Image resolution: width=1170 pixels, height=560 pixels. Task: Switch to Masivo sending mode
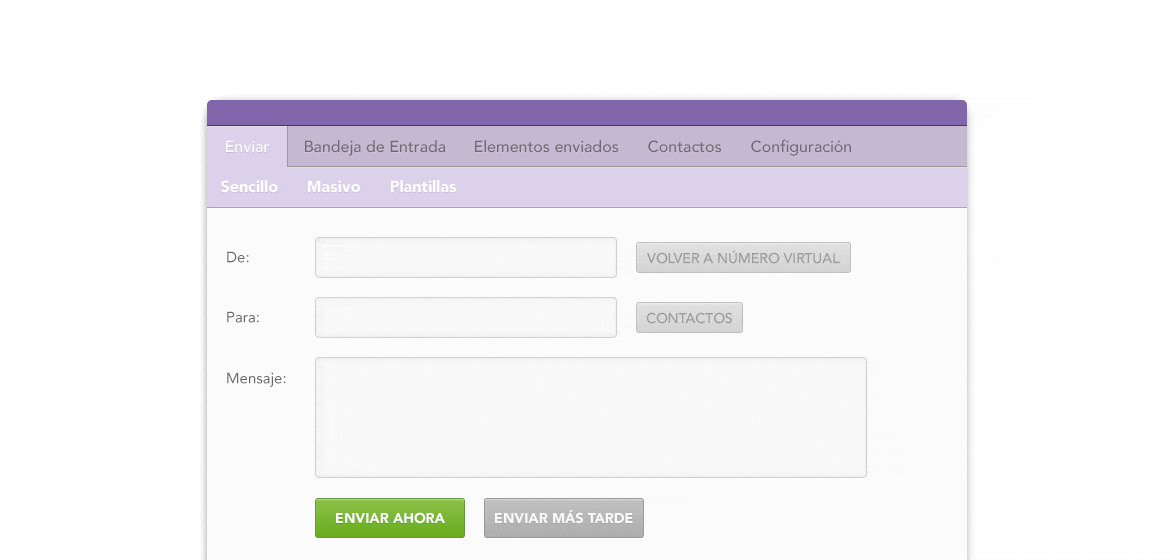[334, 187]
